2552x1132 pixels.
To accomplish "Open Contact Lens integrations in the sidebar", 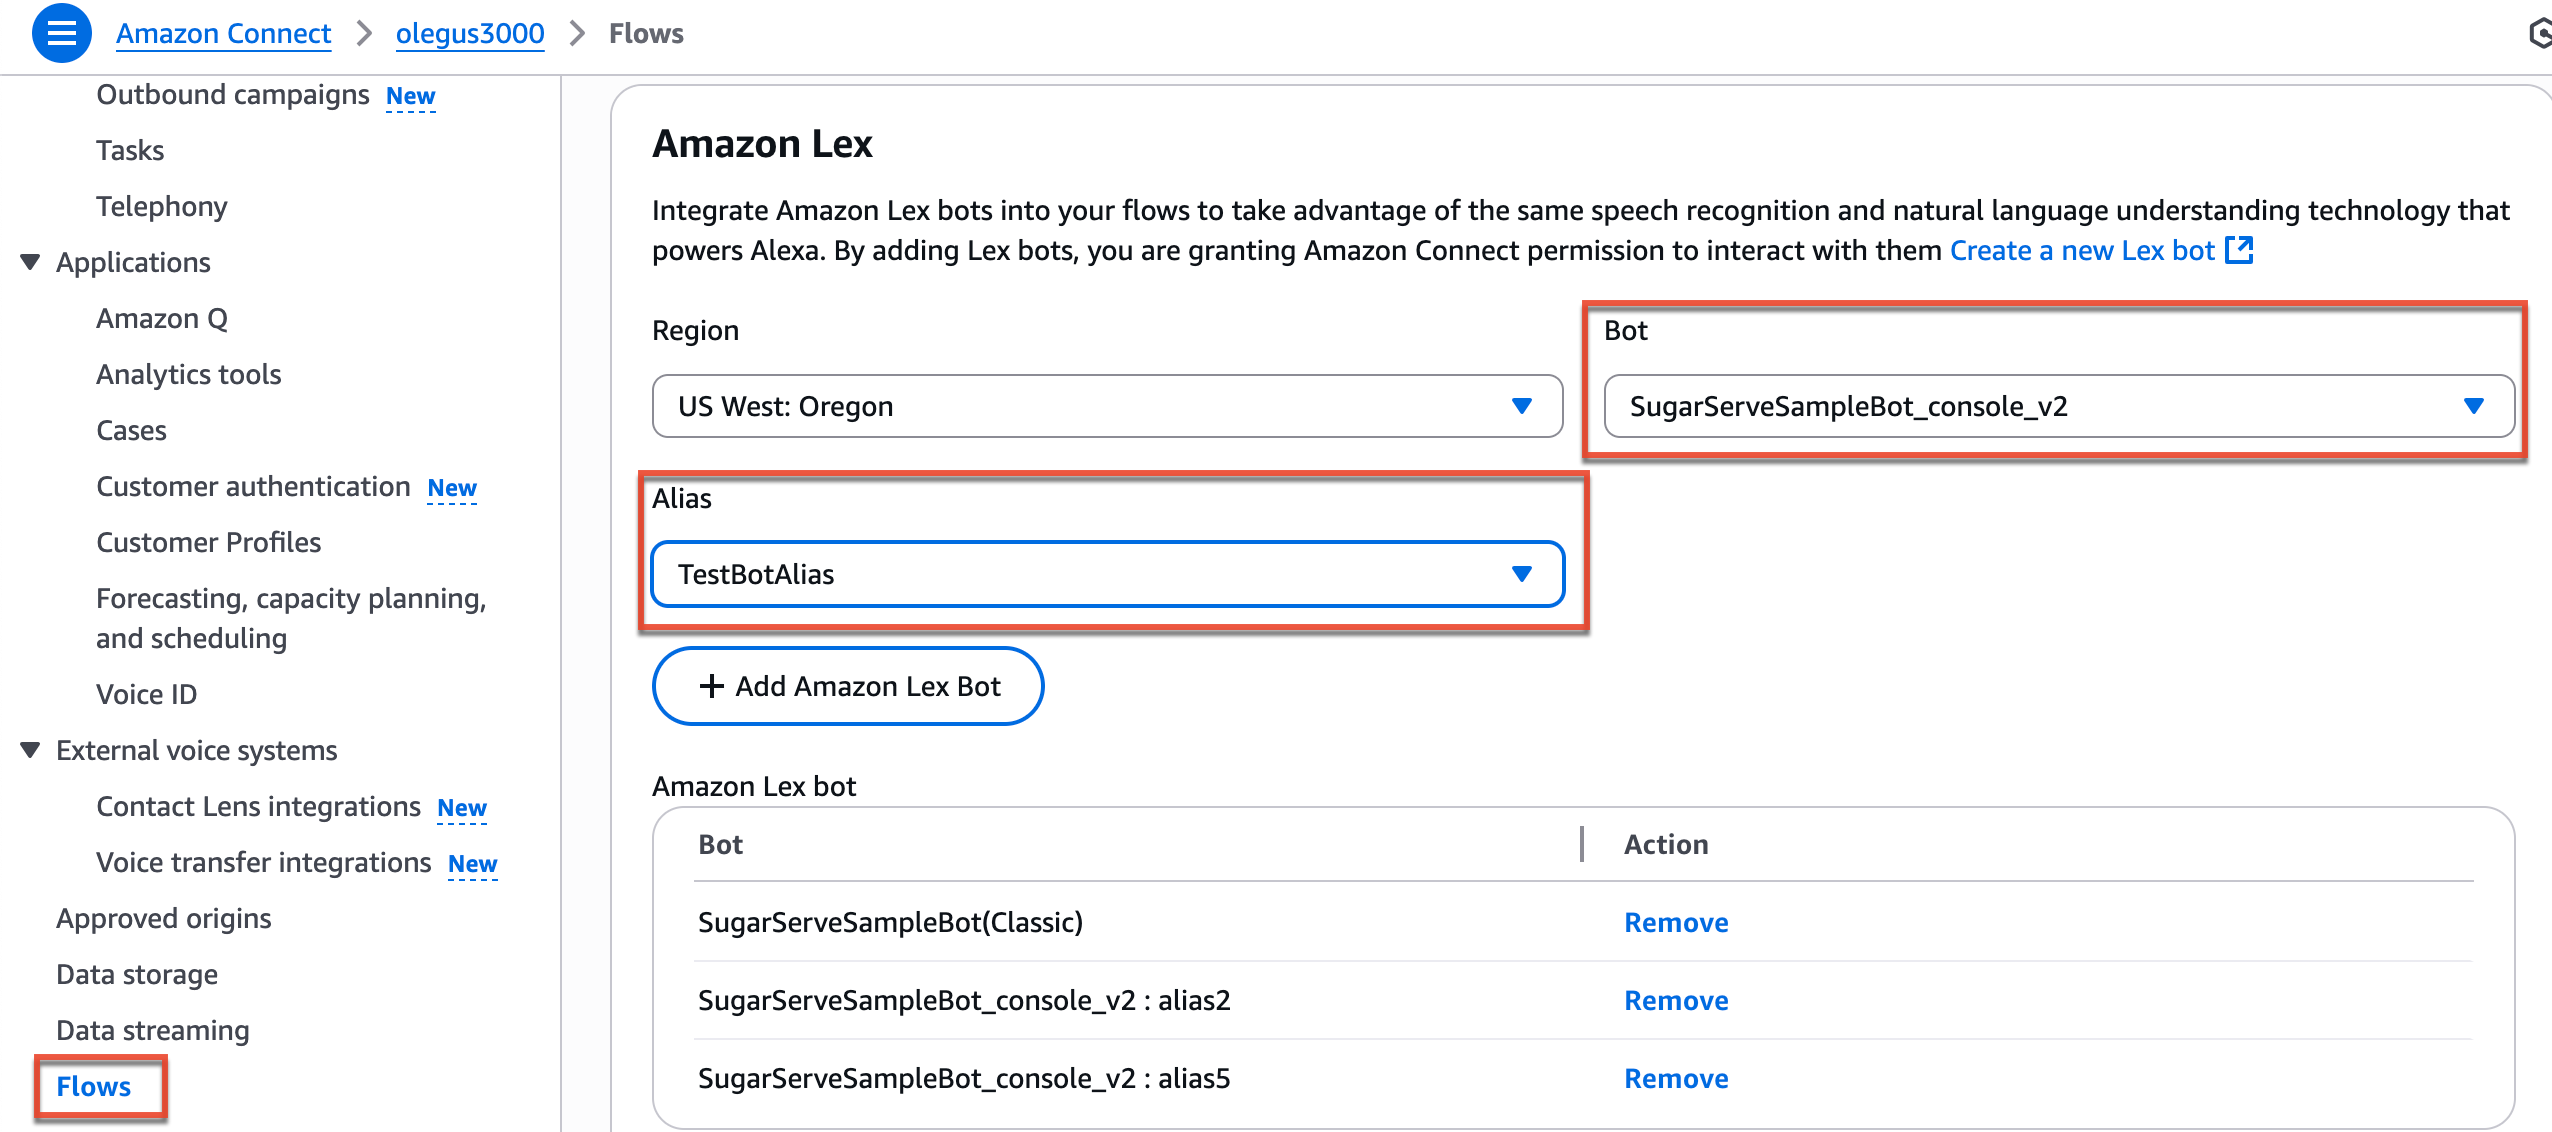I will [x=258, y=806].
